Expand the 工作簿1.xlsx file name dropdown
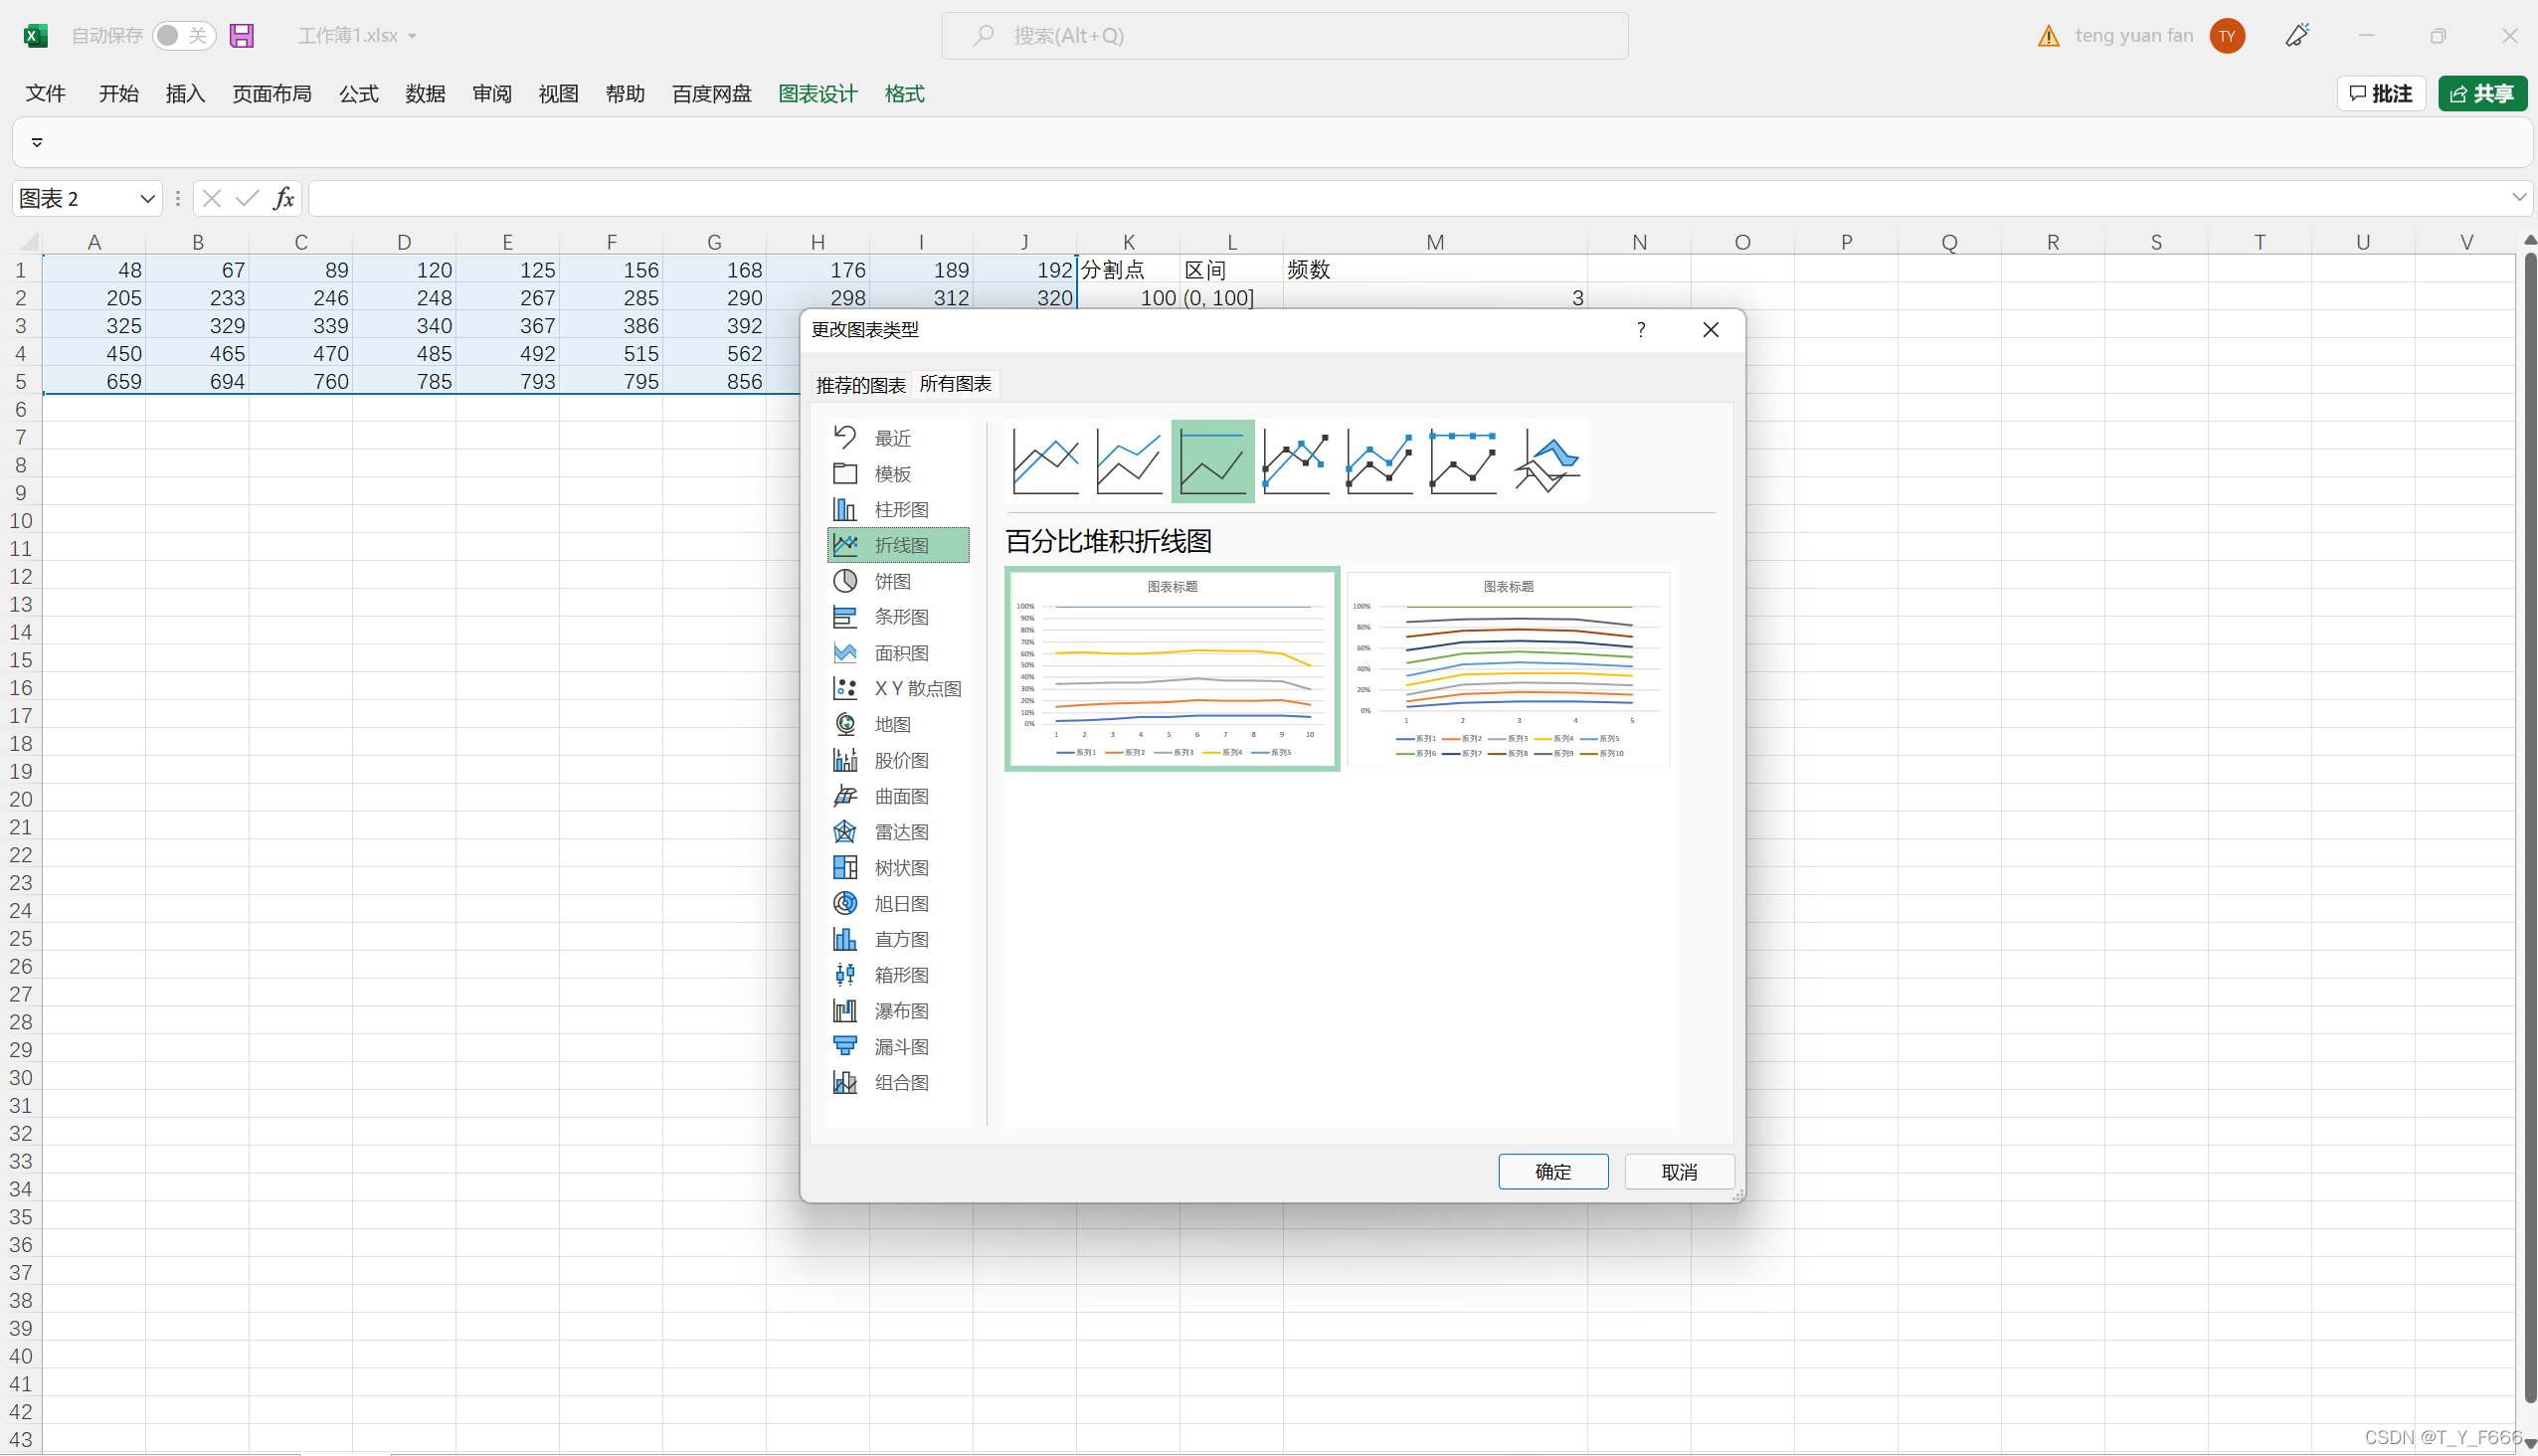Viewport: 2538px width, 1456px height. [412, 36]
